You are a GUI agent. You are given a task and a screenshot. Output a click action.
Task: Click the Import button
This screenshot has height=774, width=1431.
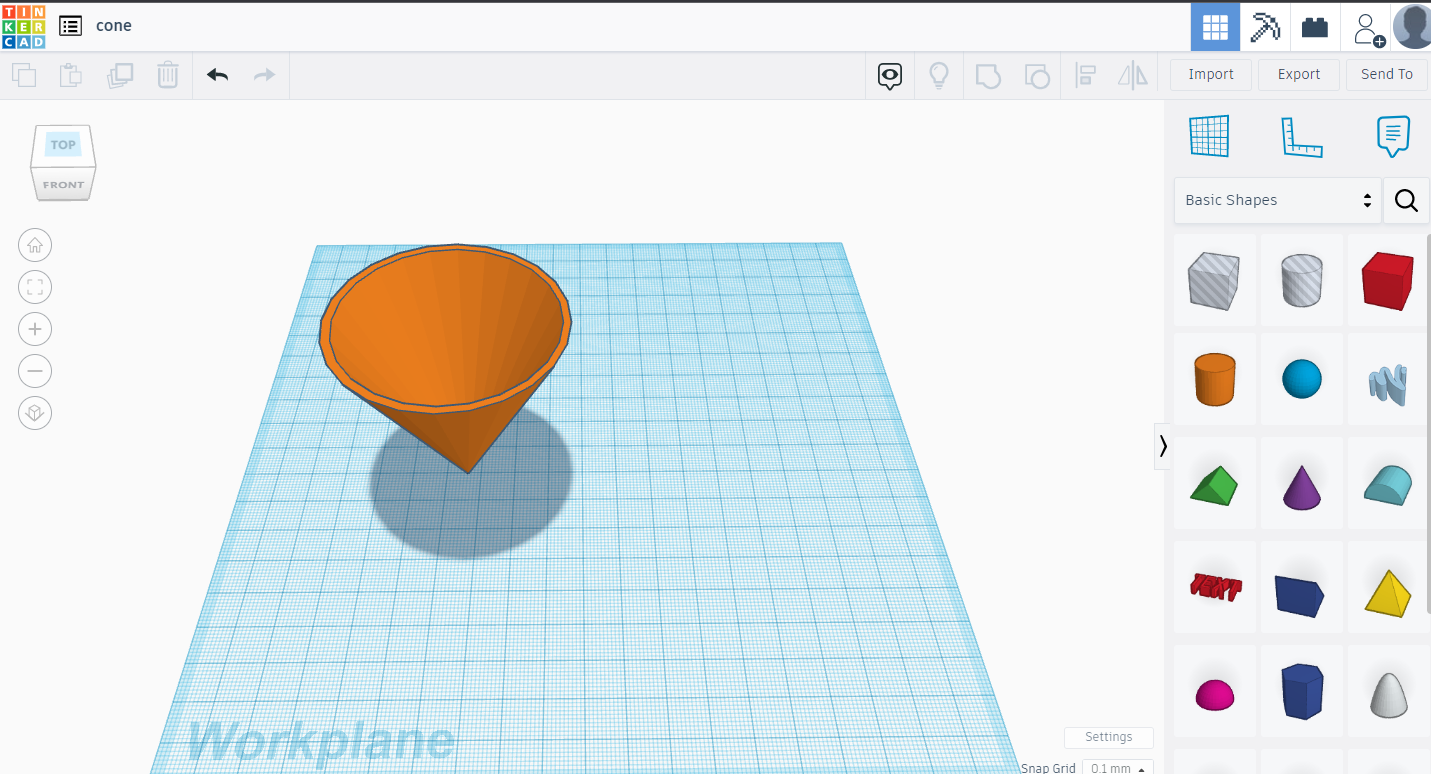pos(1211,74)
